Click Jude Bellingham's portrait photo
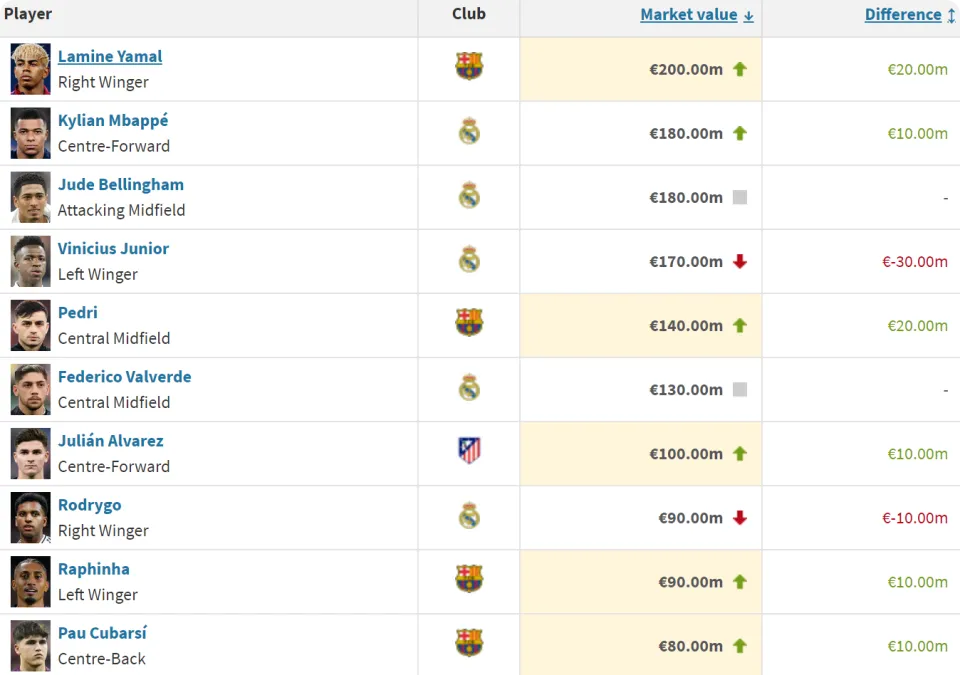 click(x=31, y=197)
